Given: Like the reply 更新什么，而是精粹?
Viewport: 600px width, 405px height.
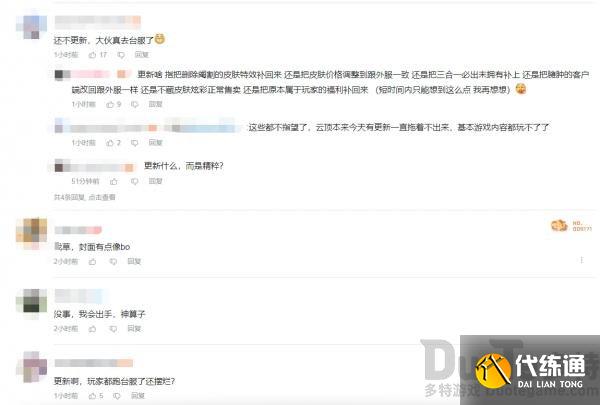Looking at the screenshot, I should click(114, 181).
